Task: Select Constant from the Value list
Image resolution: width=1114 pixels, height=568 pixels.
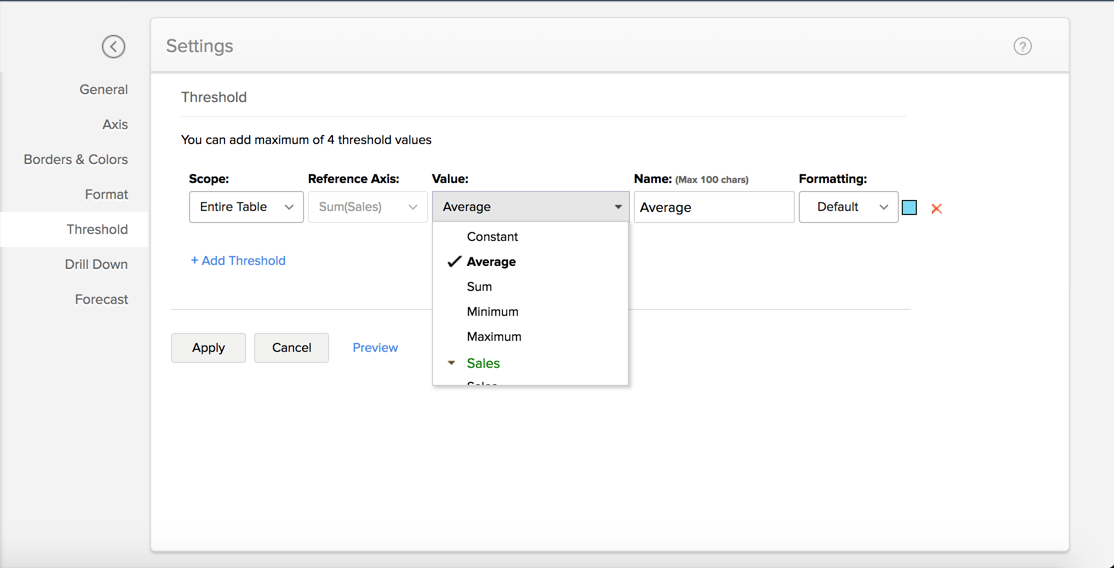Action: [492, 237]
